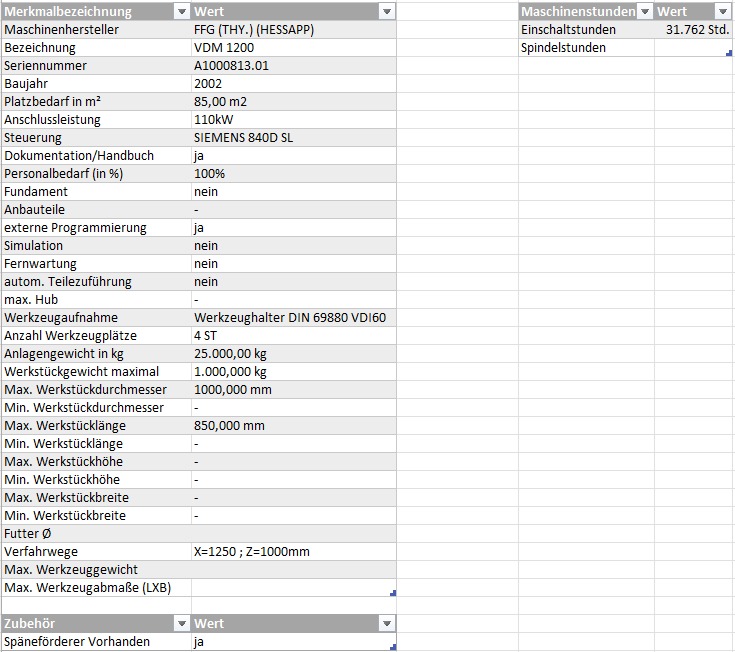This screenshot has height=652, width=735.
Task: Click the empty Max. Werkzeuggewicht value cell
Action: point(293,570)
